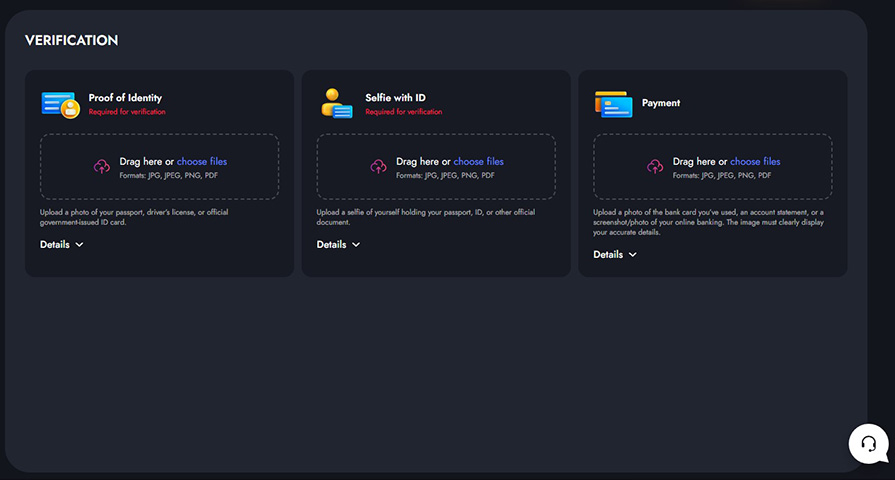895x480 pixels.
Task: Choose files for Payment upload
Action: coord(755,161)
